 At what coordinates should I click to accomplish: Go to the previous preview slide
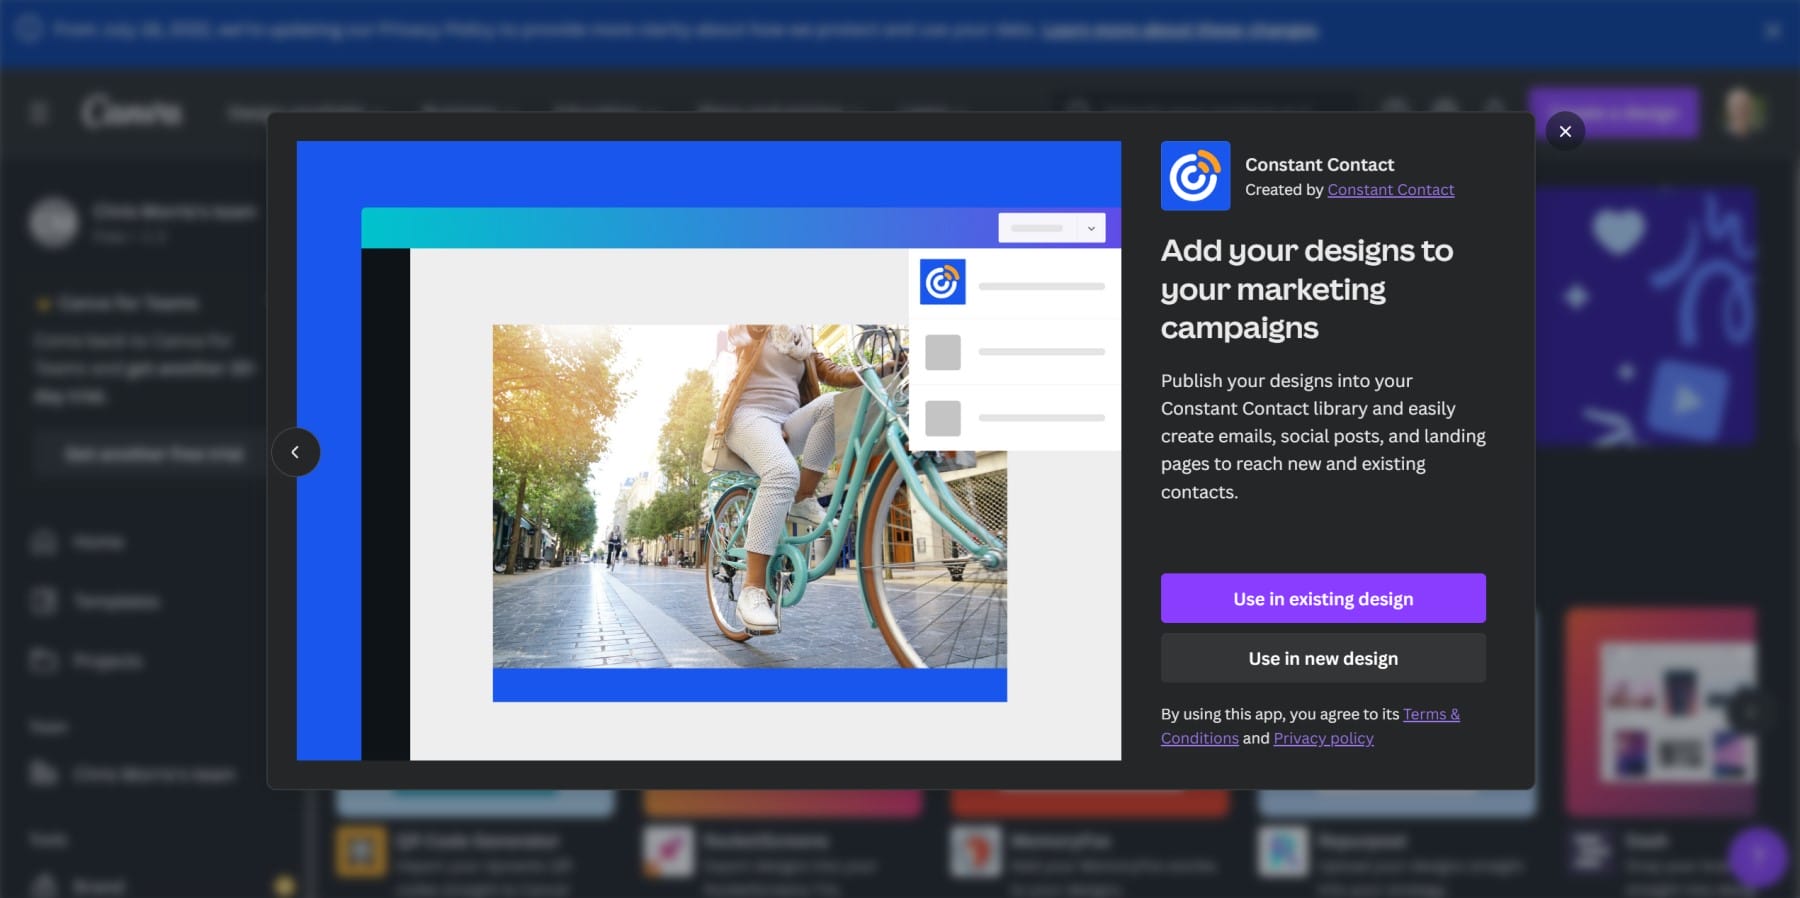295,452
